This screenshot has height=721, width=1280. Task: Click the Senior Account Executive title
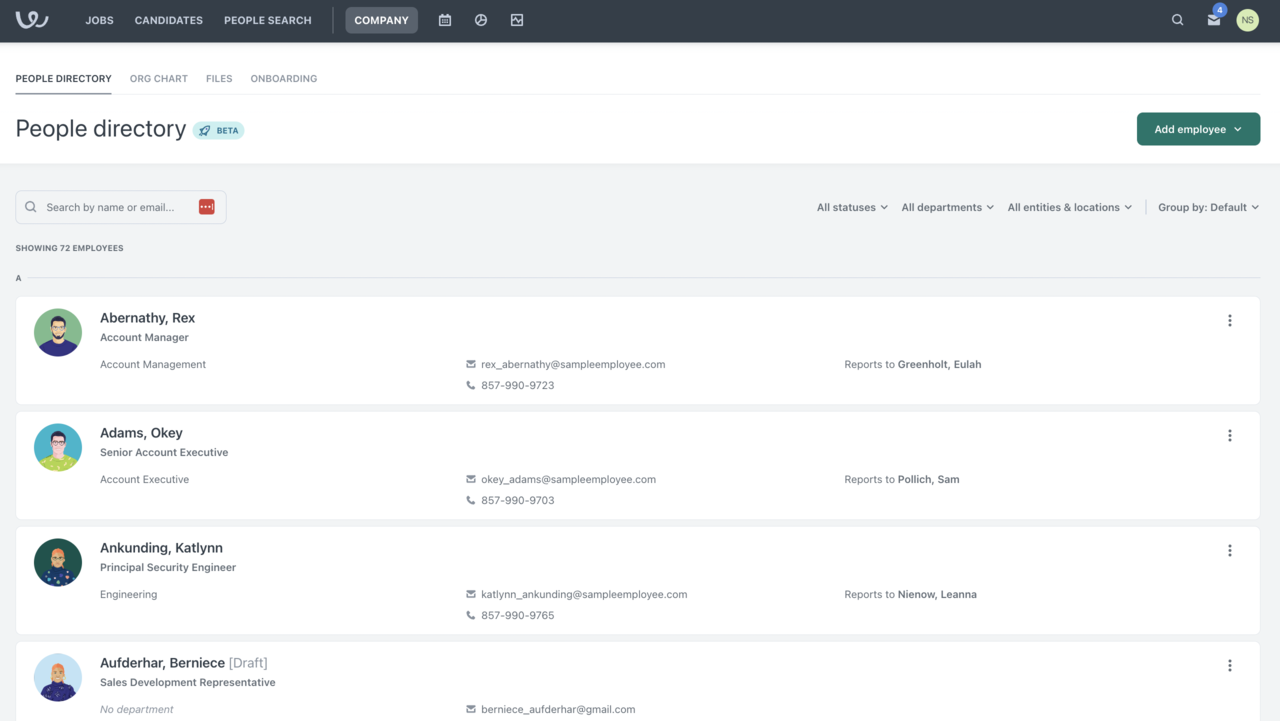[164, 453]
